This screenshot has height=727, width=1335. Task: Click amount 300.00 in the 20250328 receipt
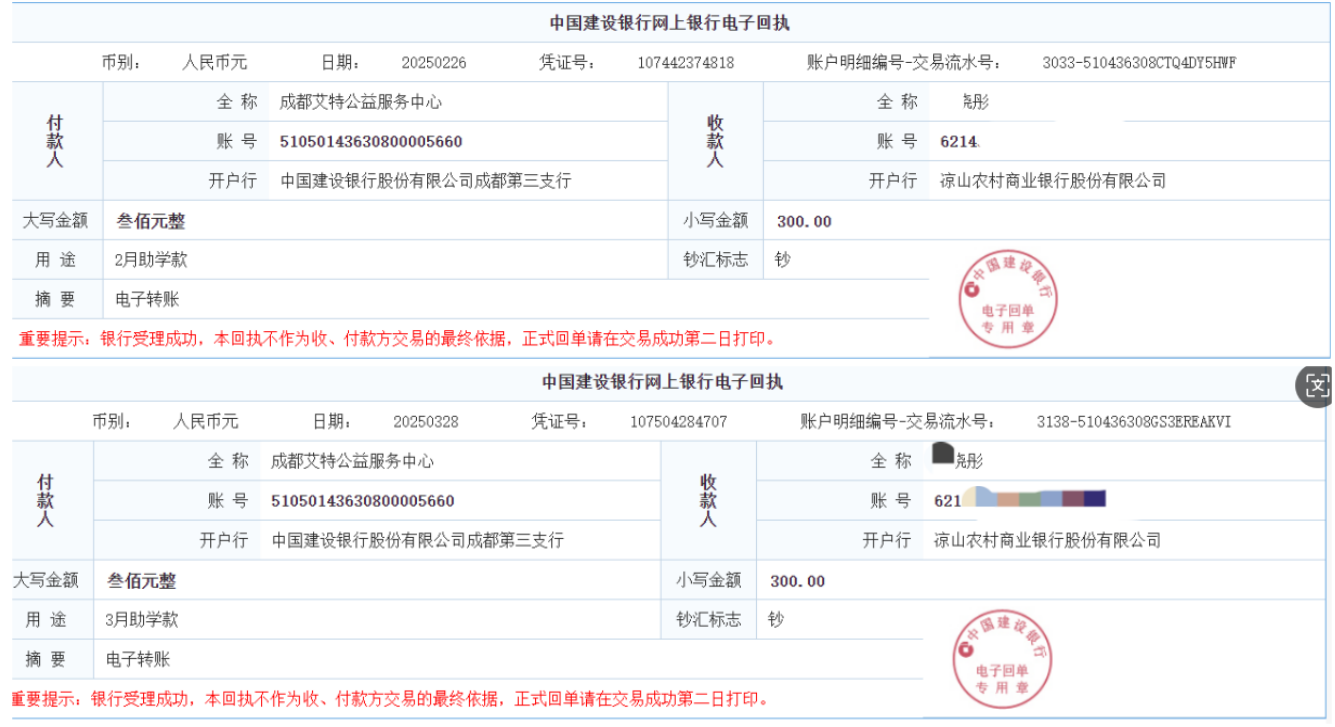tap(798, 581)
